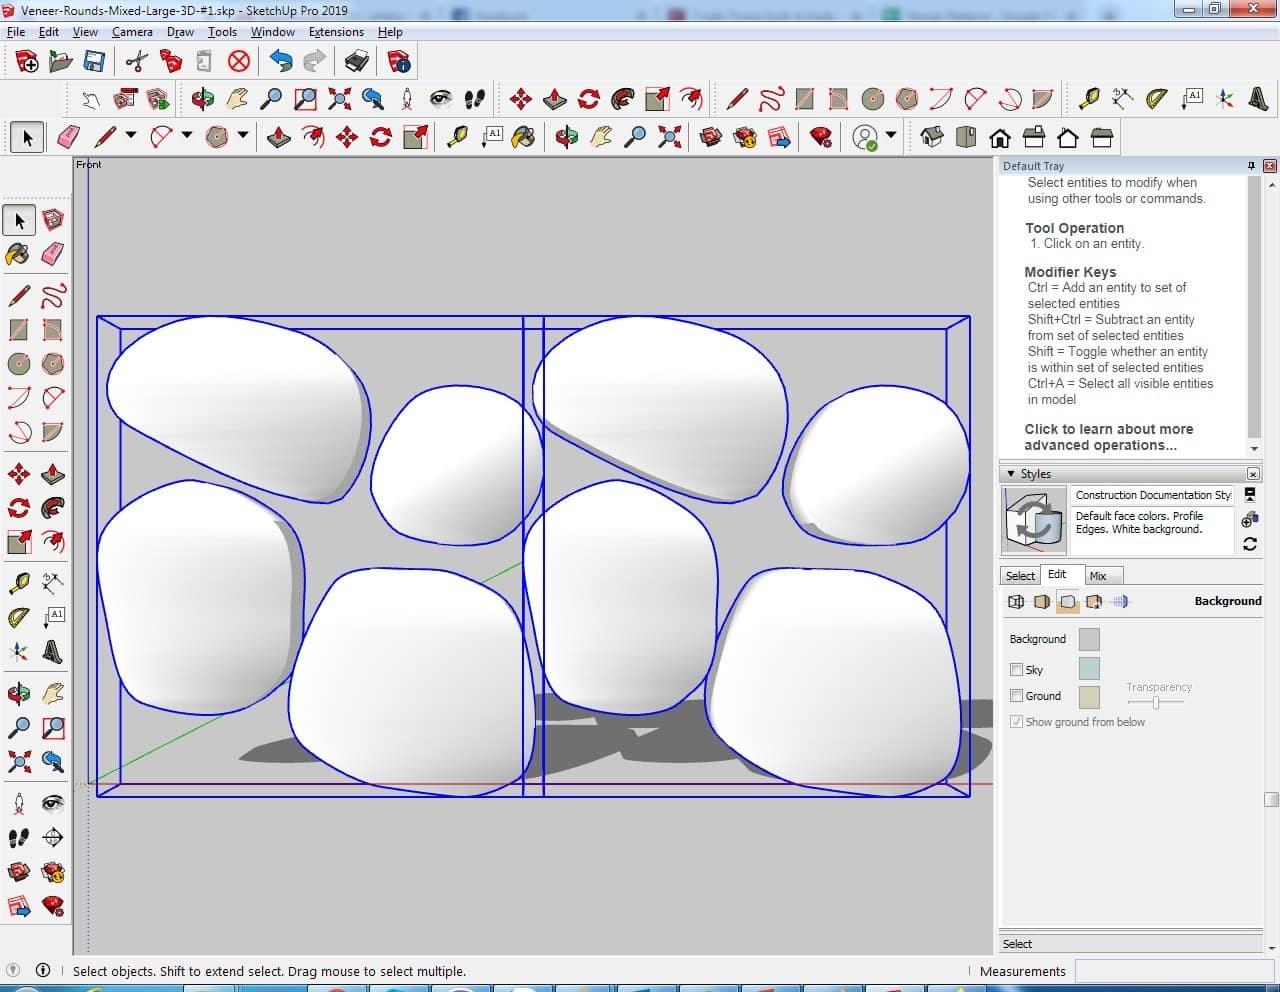Select the Paint Bucket tool
The width and height of the screenshot is (1280, 992).
pos(18,254)
